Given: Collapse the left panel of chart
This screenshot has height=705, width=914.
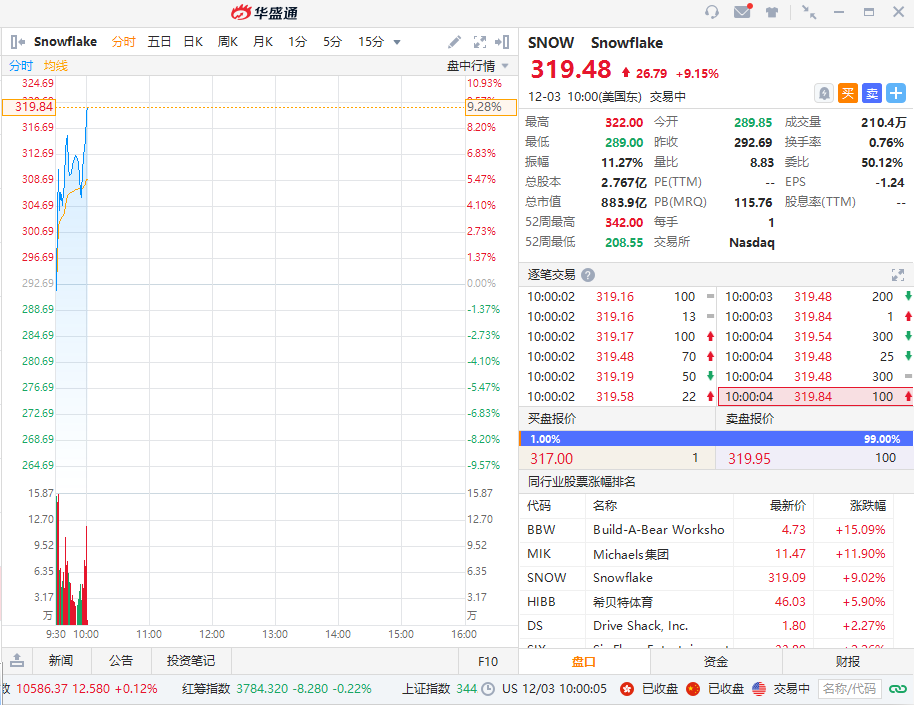Looking at the screenshot, I should [x=17, y=42].
